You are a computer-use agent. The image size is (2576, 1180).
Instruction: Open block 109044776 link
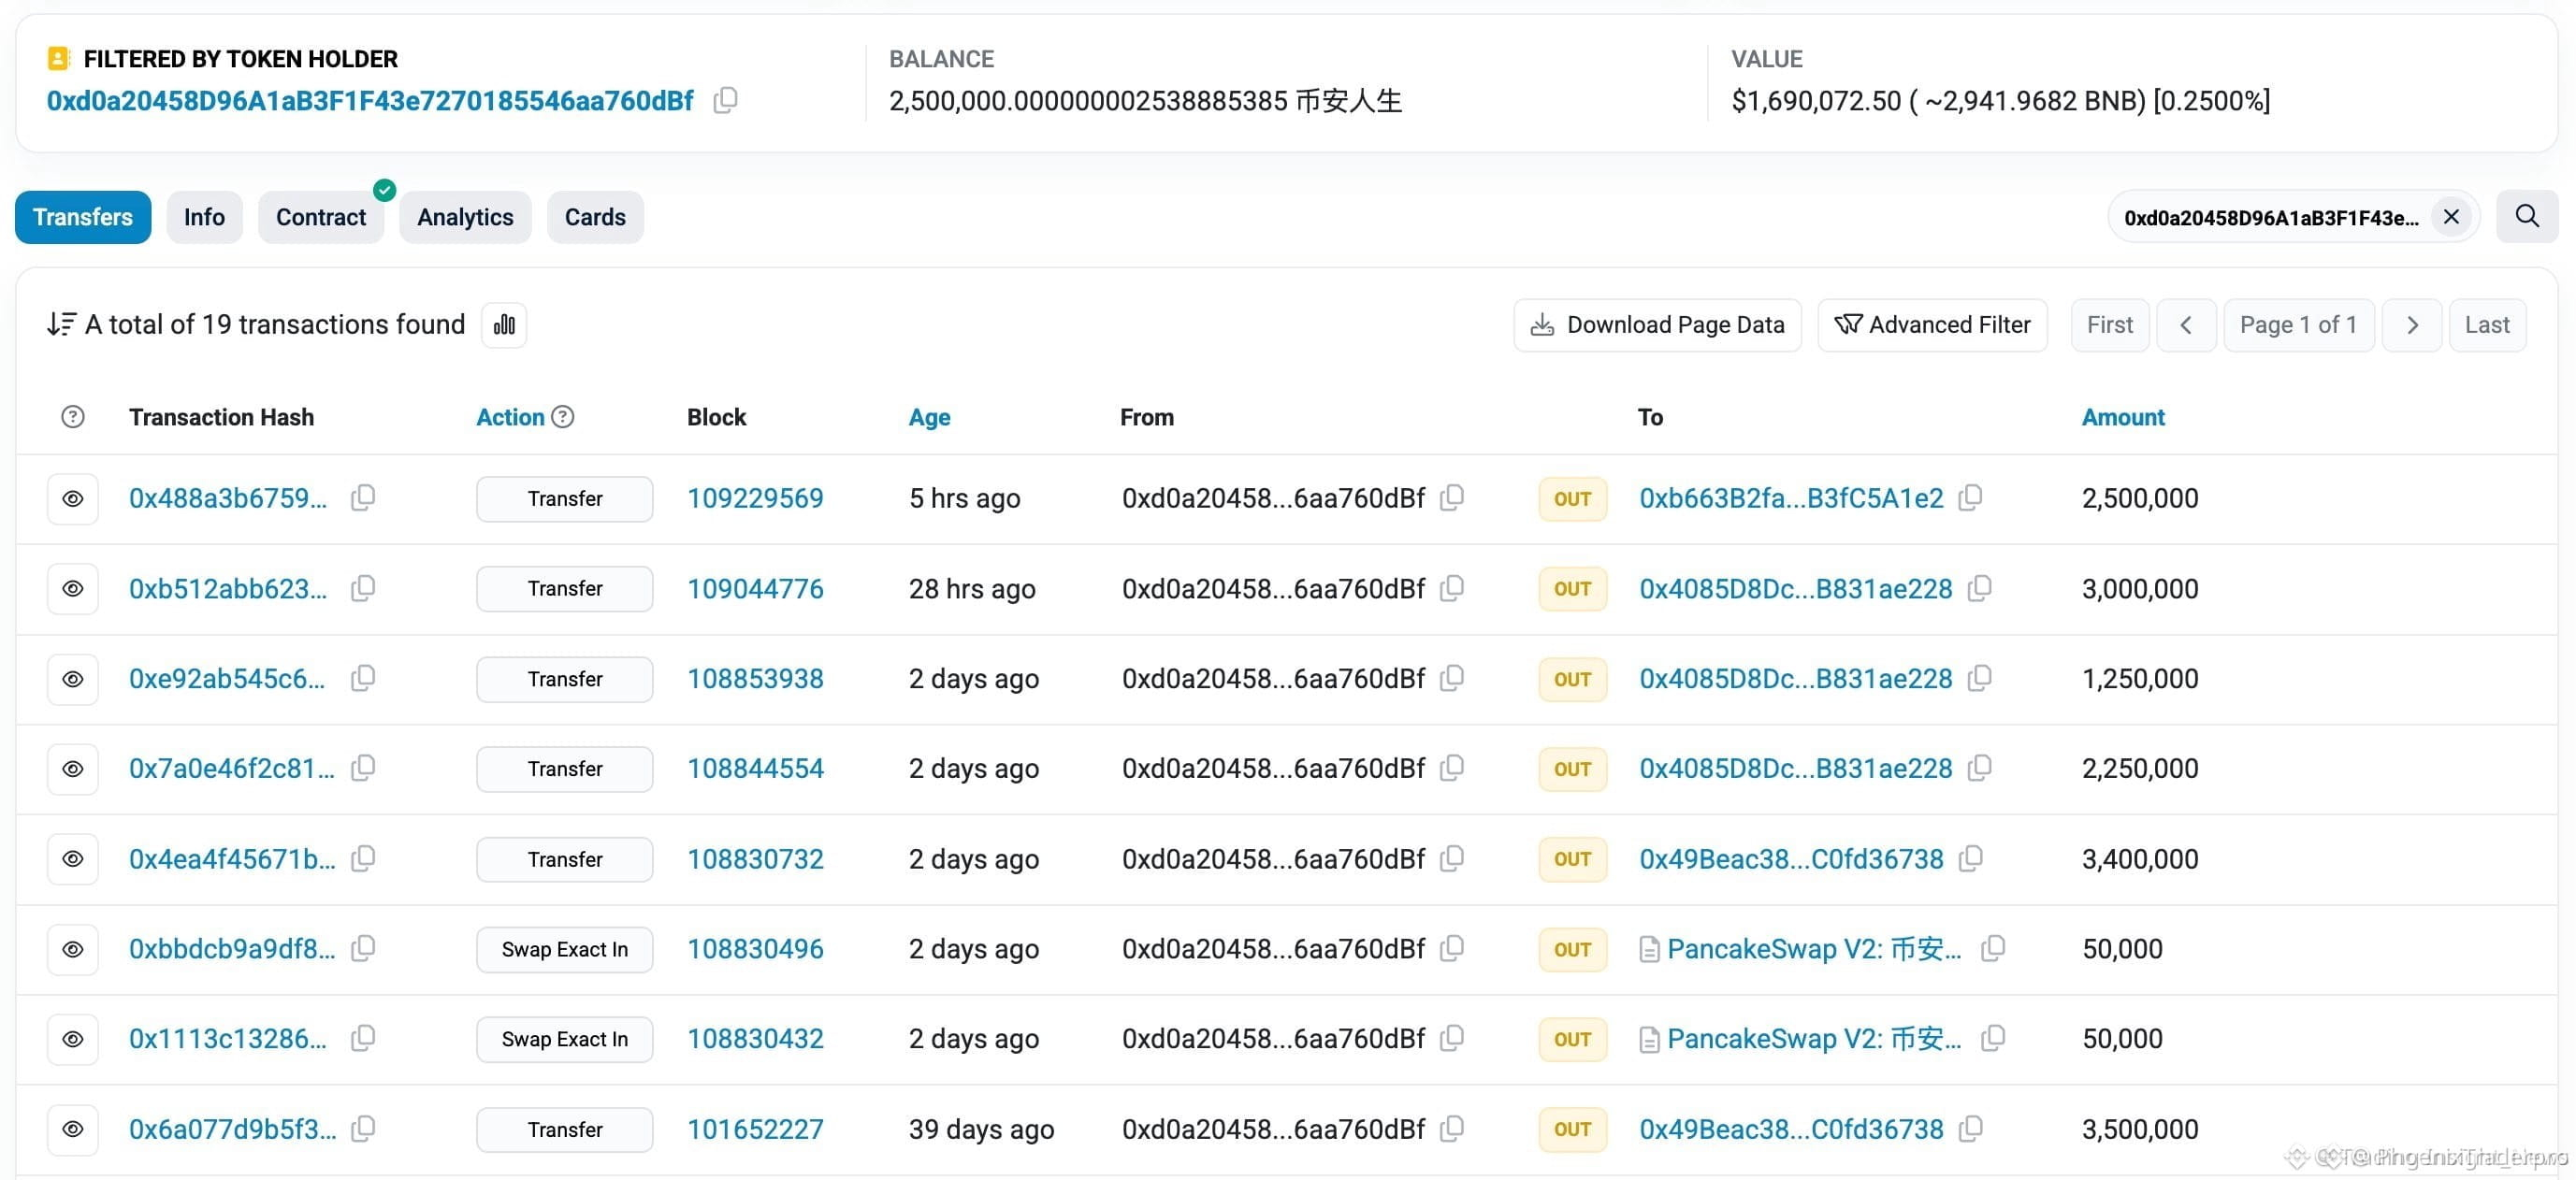tap(755, 588)
